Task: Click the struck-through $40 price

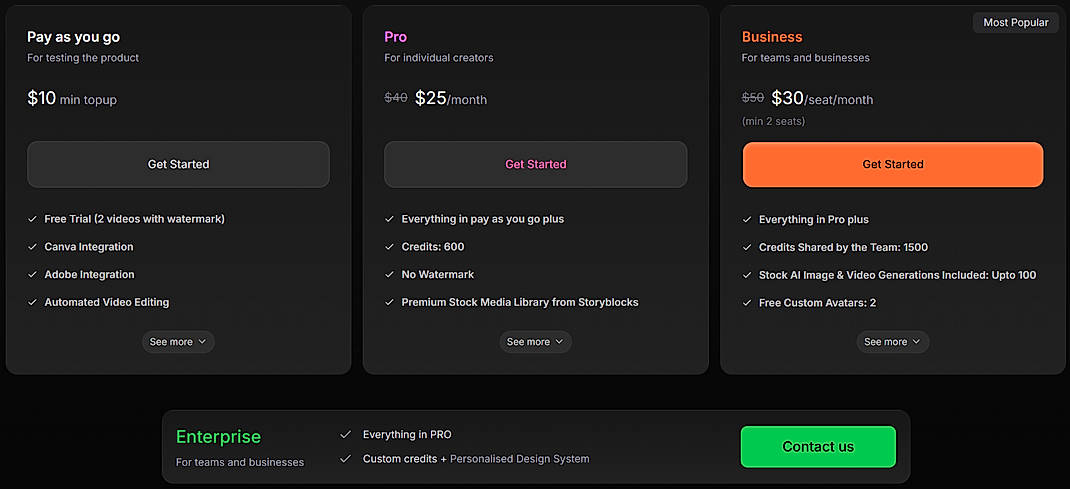Action: (x=396, y=98)
